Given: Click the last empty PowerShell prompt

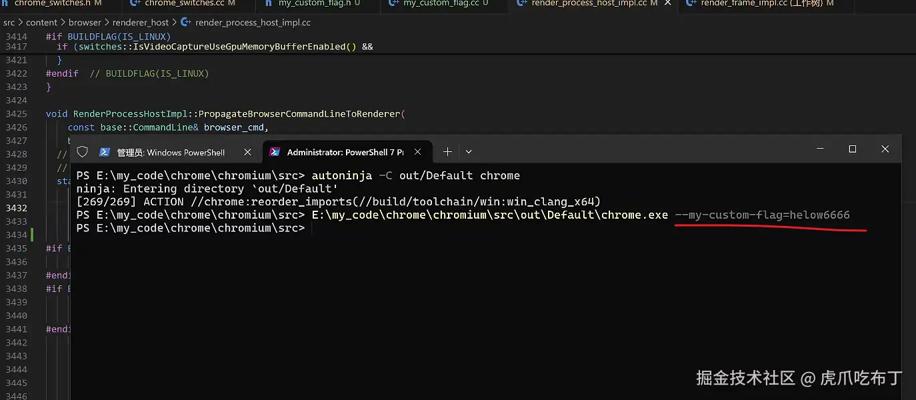Looking at the screenshot, I should [190, 228].
